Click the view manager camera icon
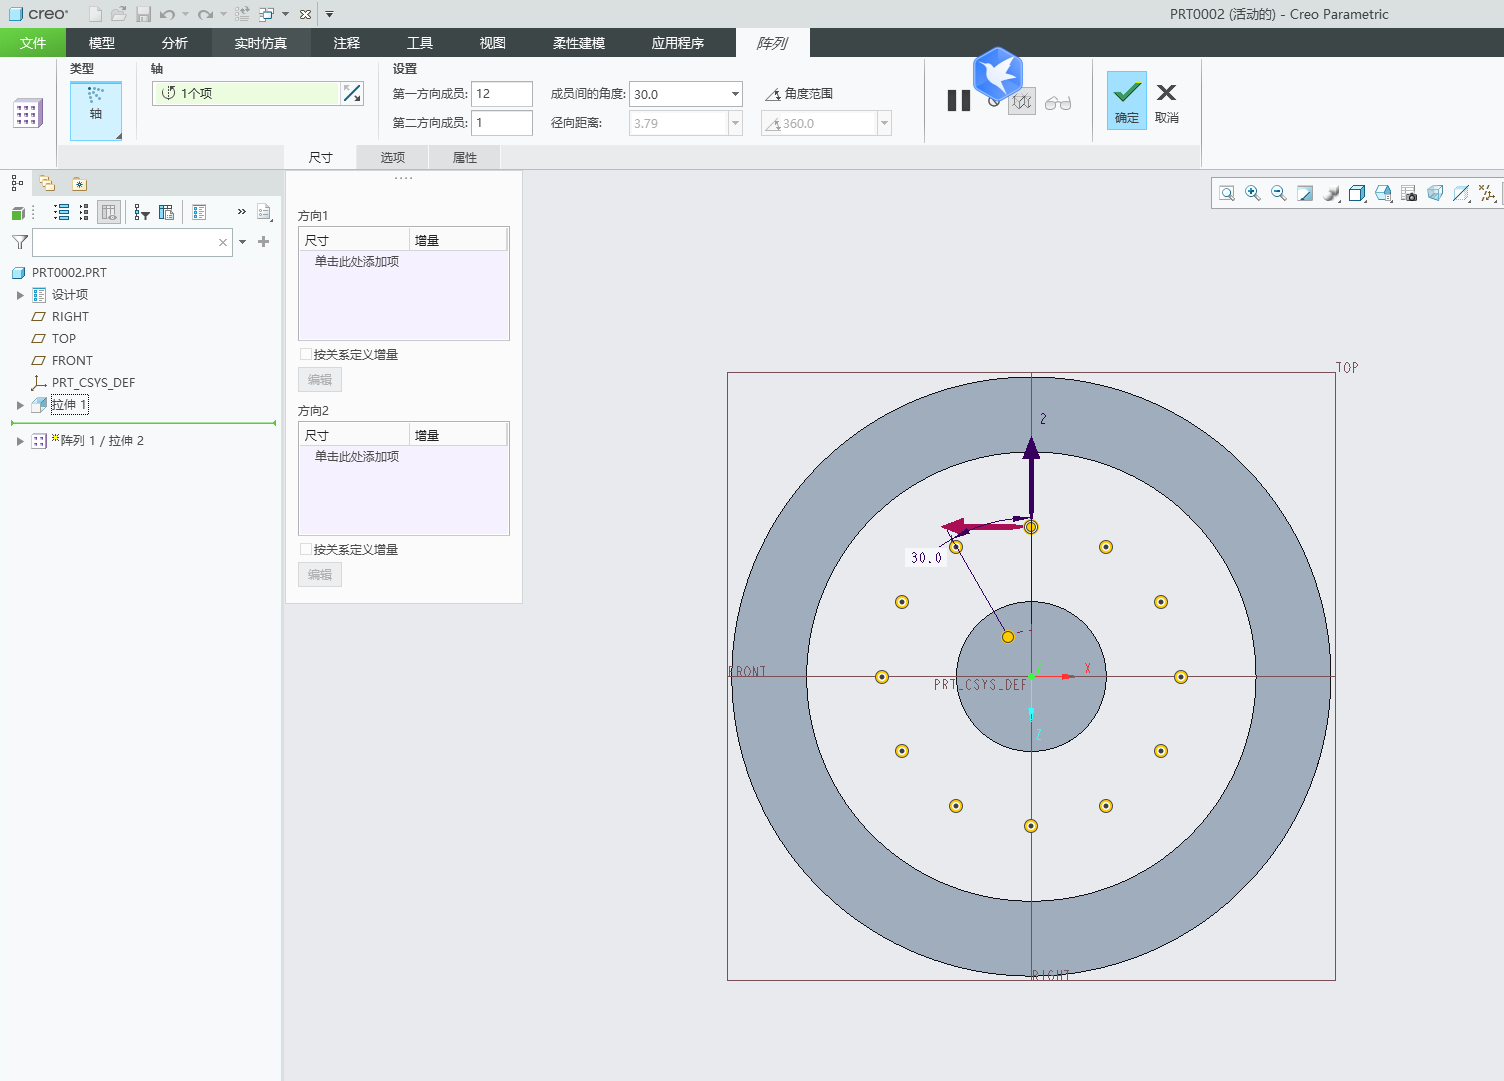The image size is (1504, 1081). point(1409,194)
